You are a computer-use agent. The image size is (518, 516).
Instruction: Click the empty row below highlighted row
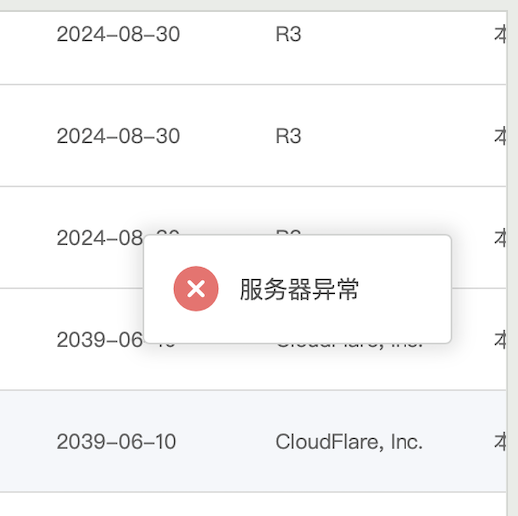253,504
